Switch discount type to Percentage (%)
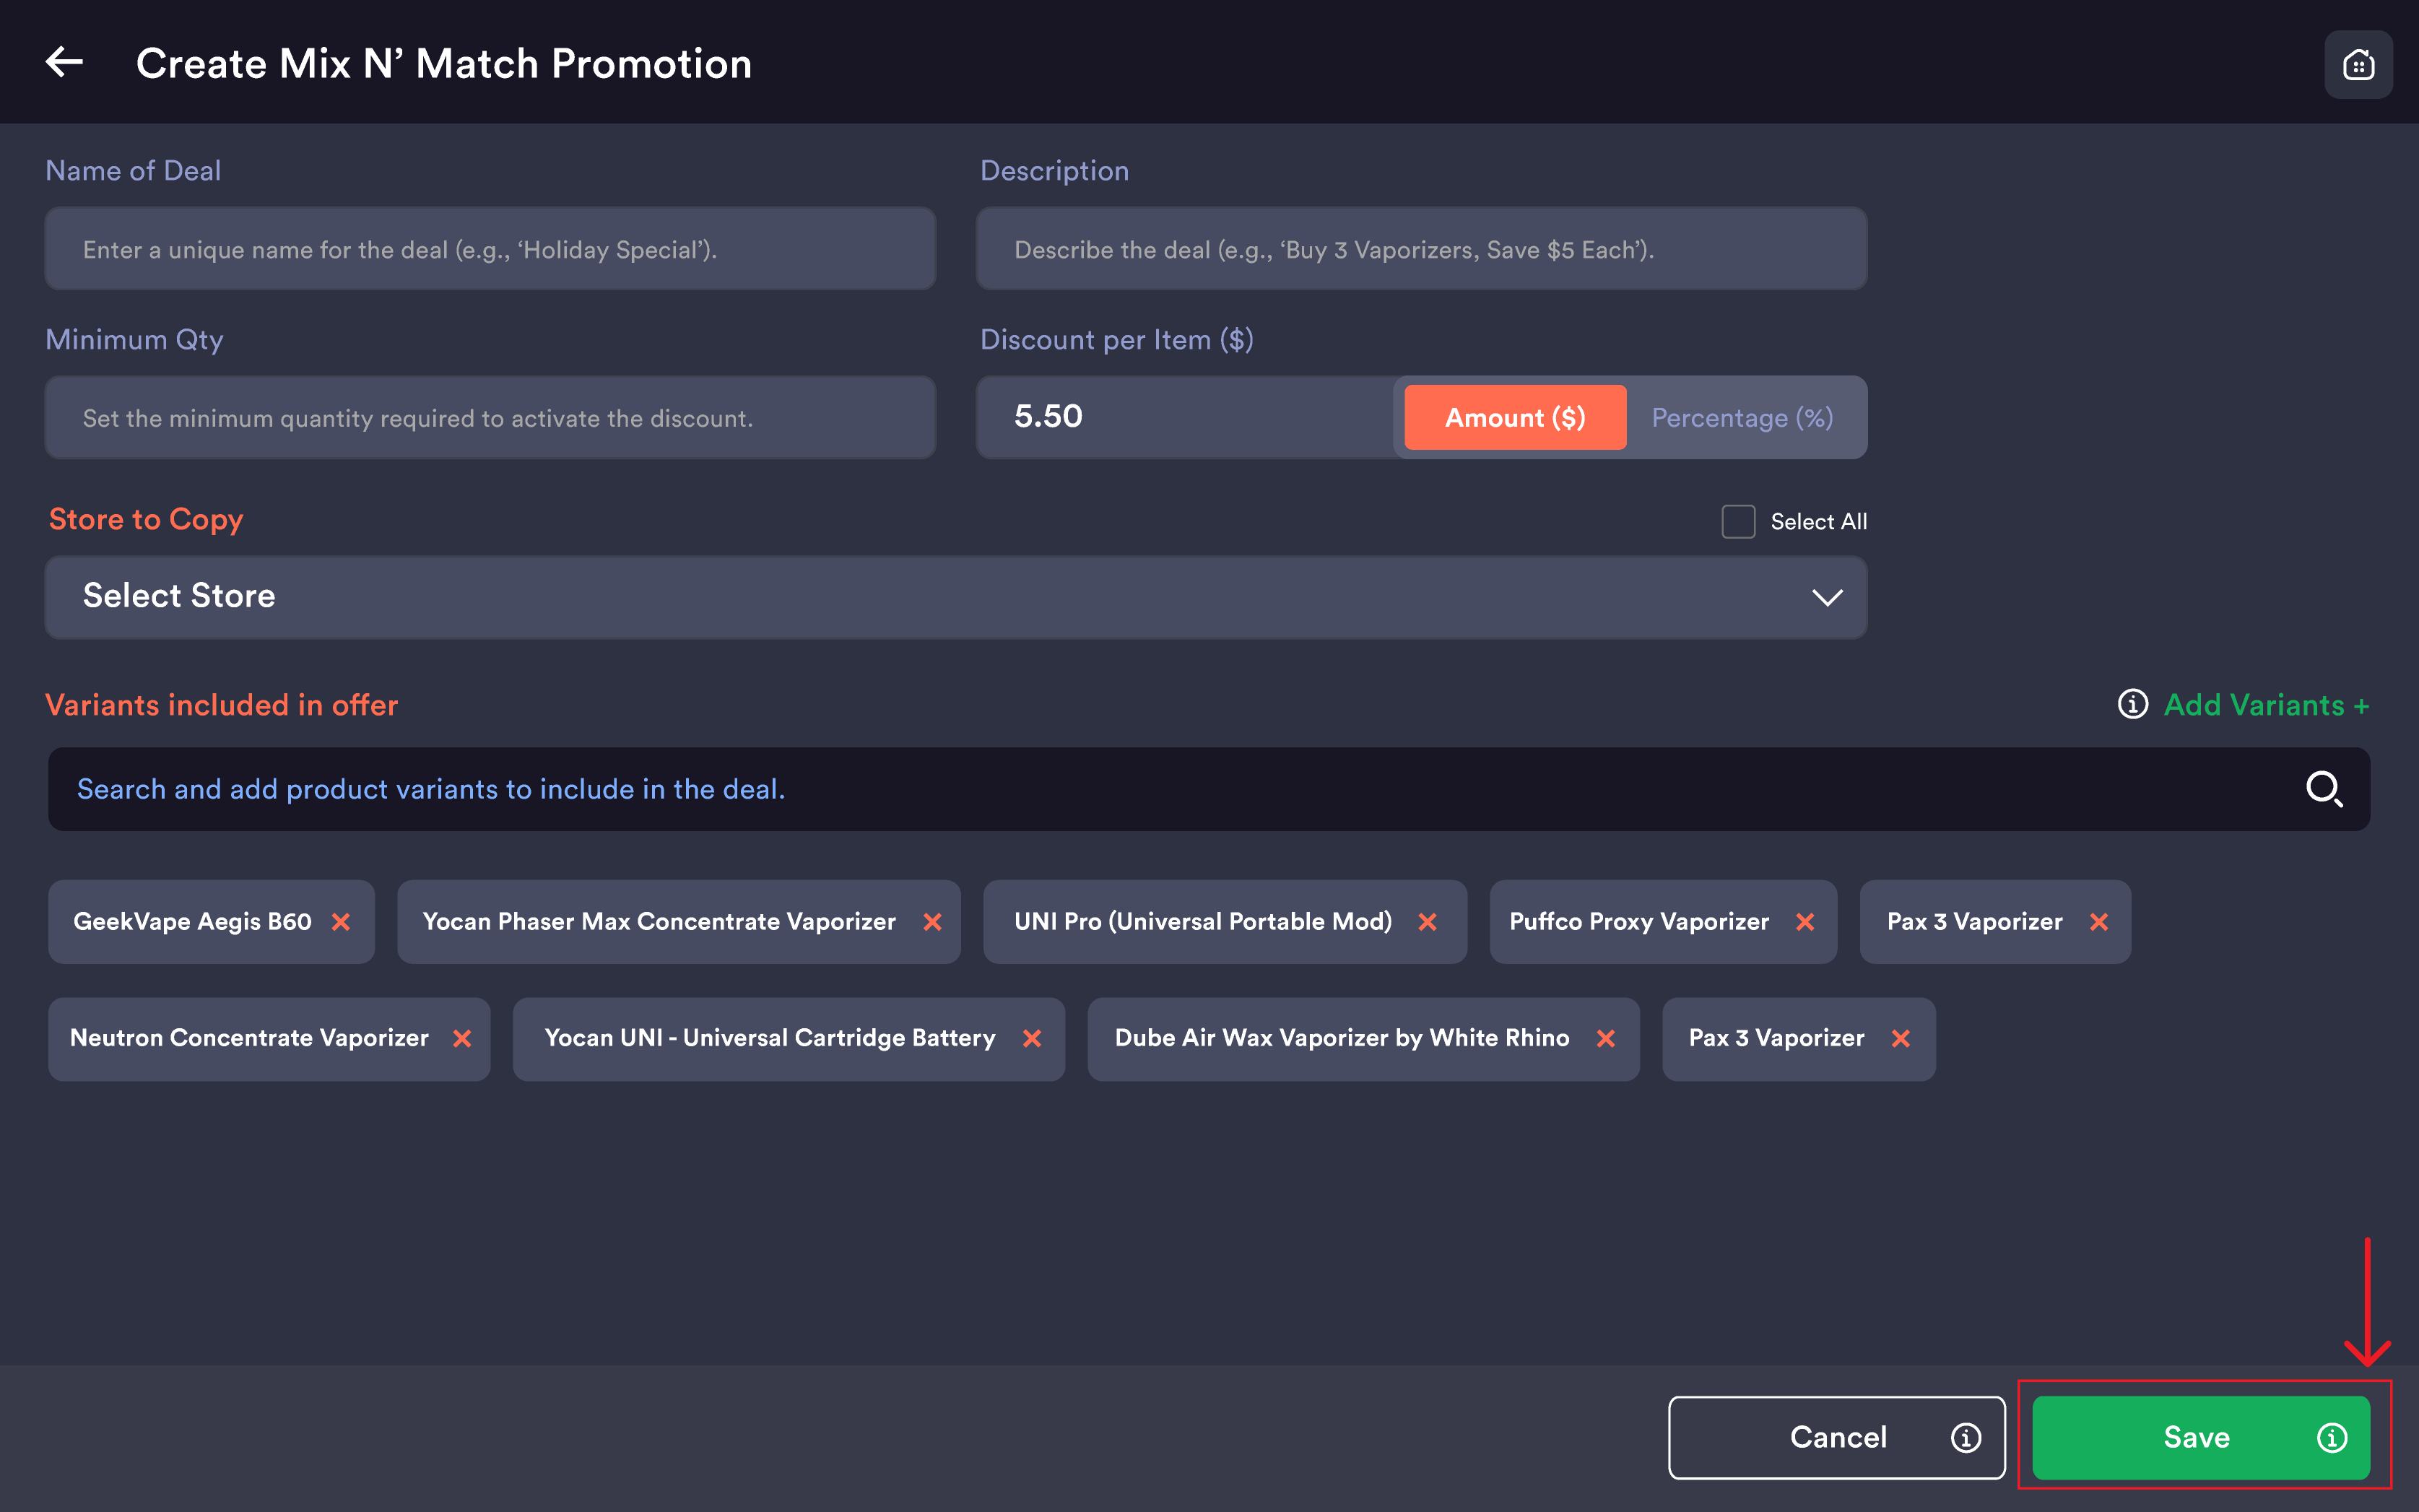This screenshot has width=2419, height=1512. pos(1742,418)
